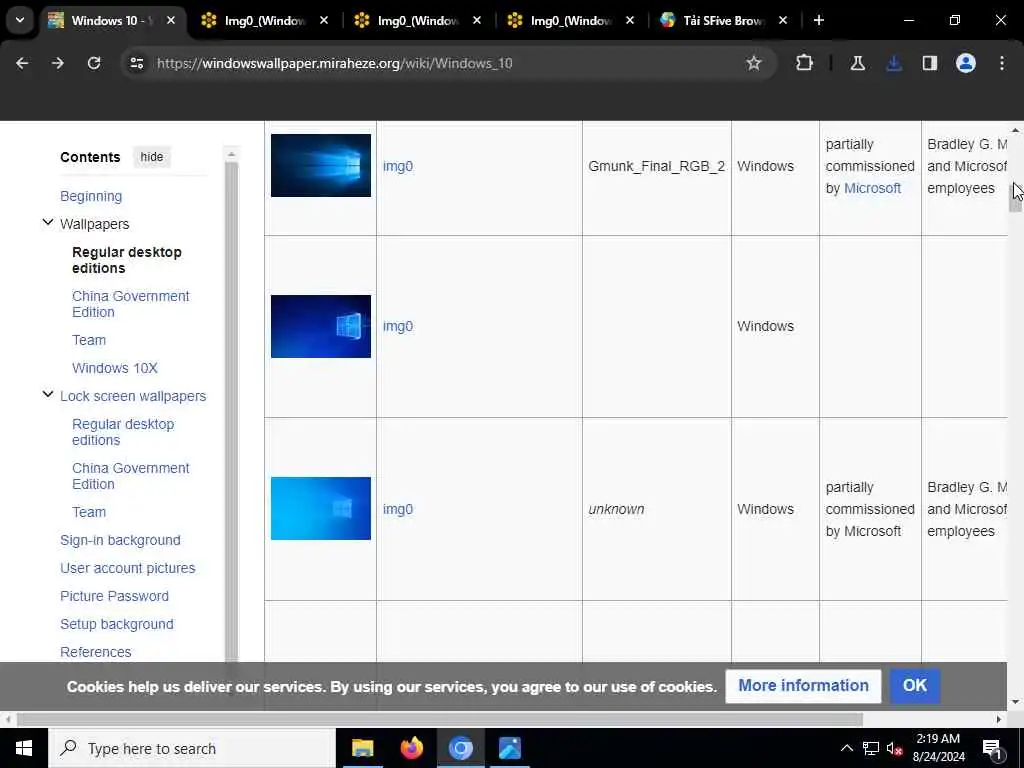Go to Team under Wallpapers
The image size is (1024, 768).
coord(89,340)
